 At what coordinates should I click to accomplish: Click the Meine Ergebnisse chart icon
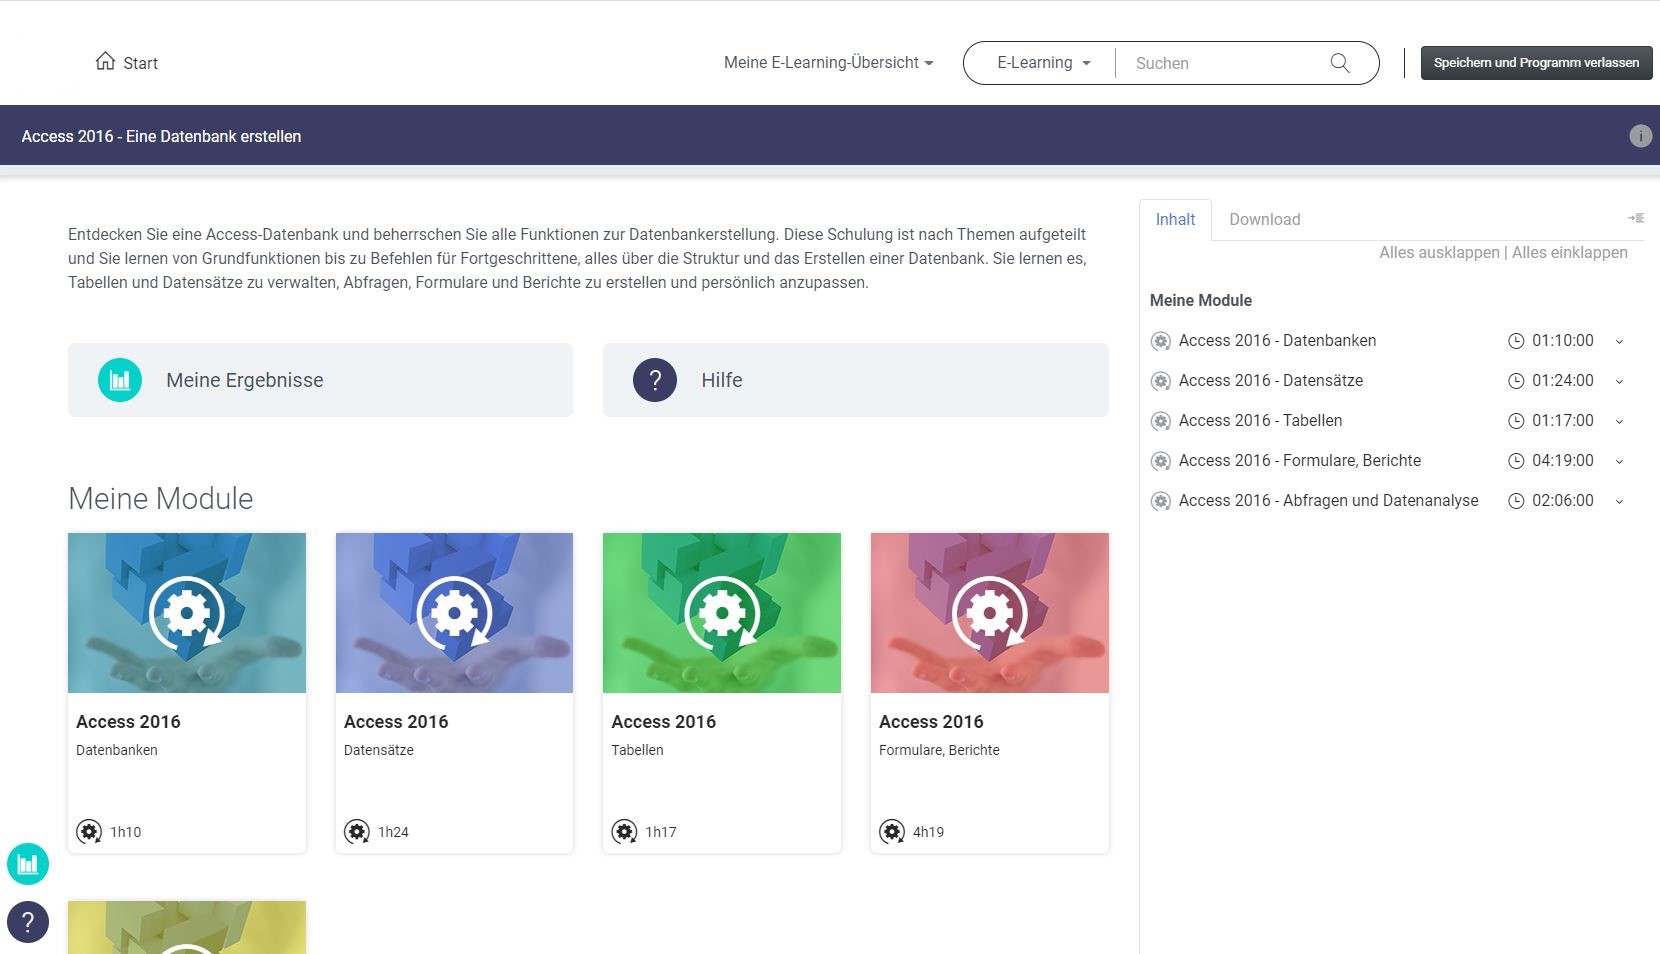coord(120,380)
